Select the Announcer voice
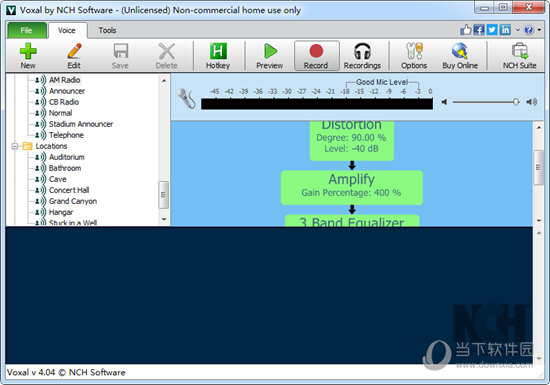 point(67,91)
